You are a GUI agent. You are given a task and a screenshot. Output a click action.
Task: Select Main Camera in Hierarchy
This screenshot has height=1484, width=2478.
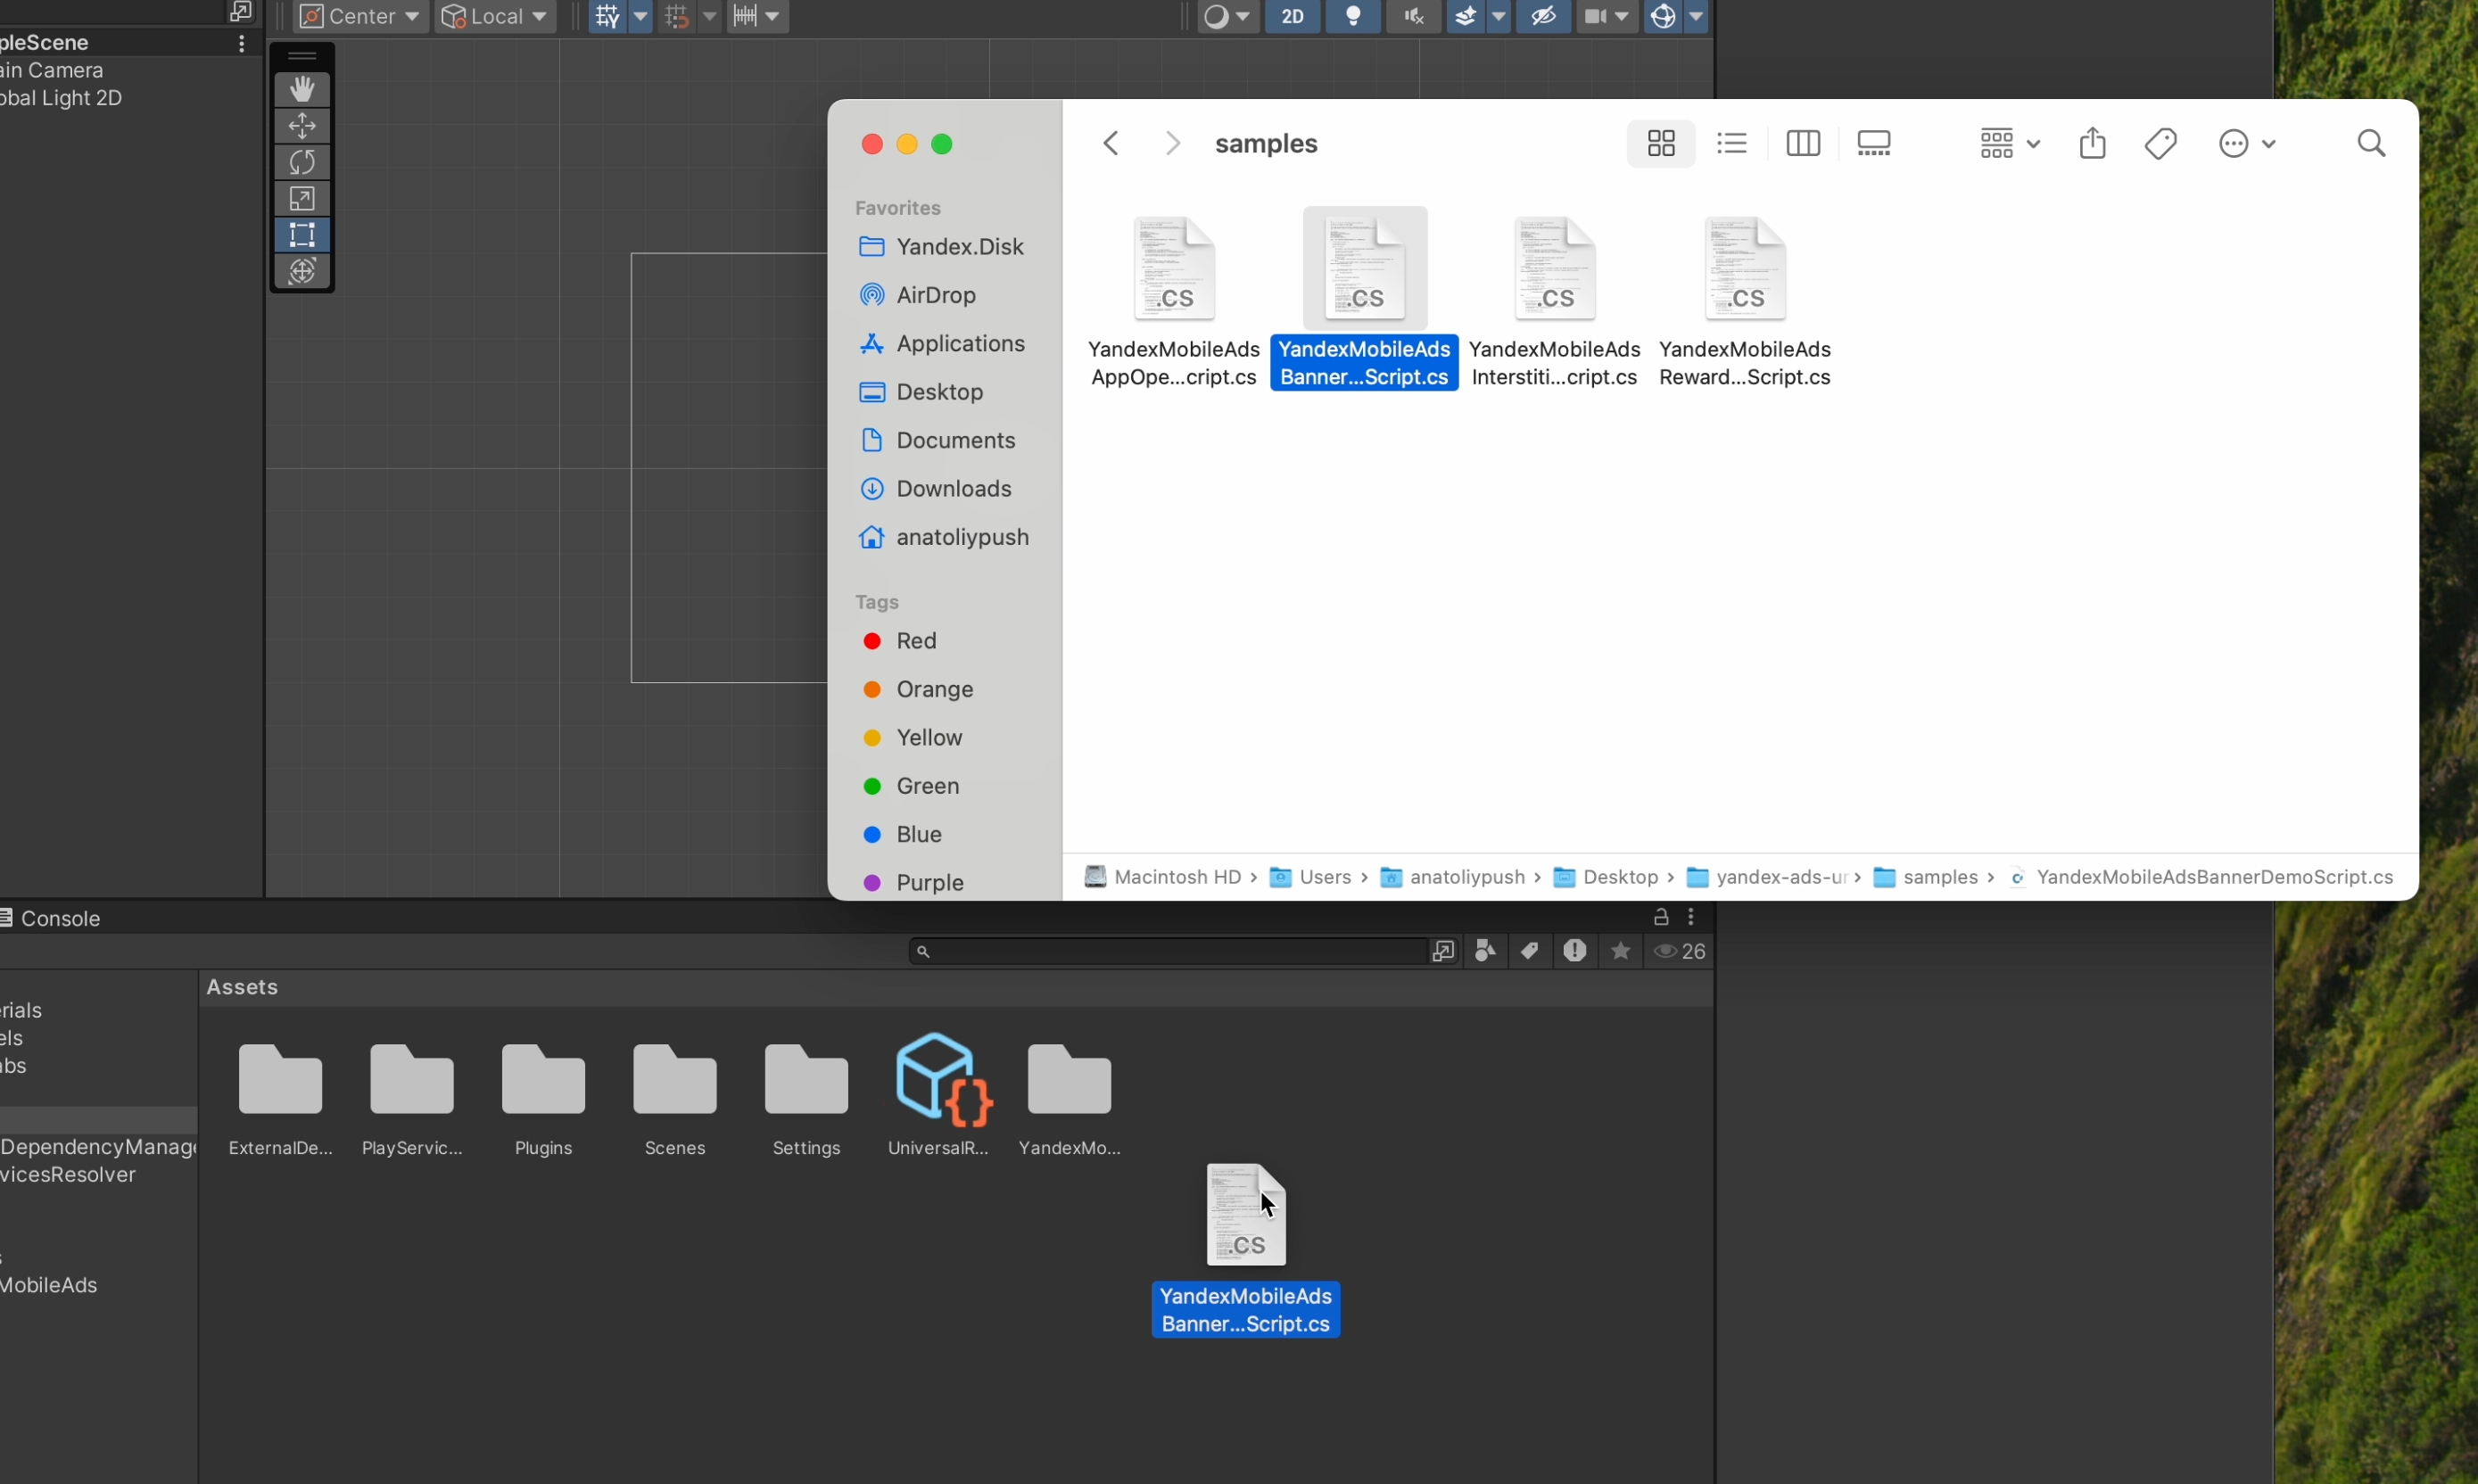click(52, 70)
